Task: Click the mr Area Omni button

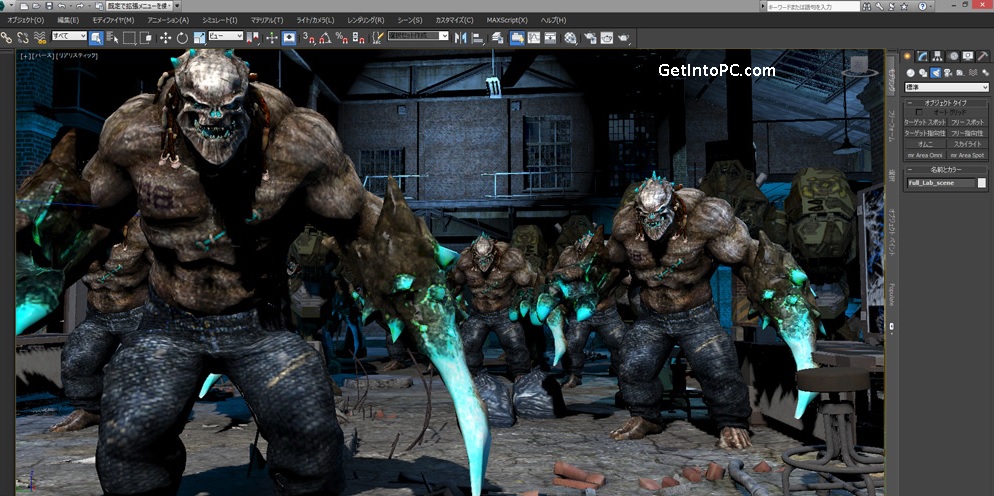Action: 926,155
